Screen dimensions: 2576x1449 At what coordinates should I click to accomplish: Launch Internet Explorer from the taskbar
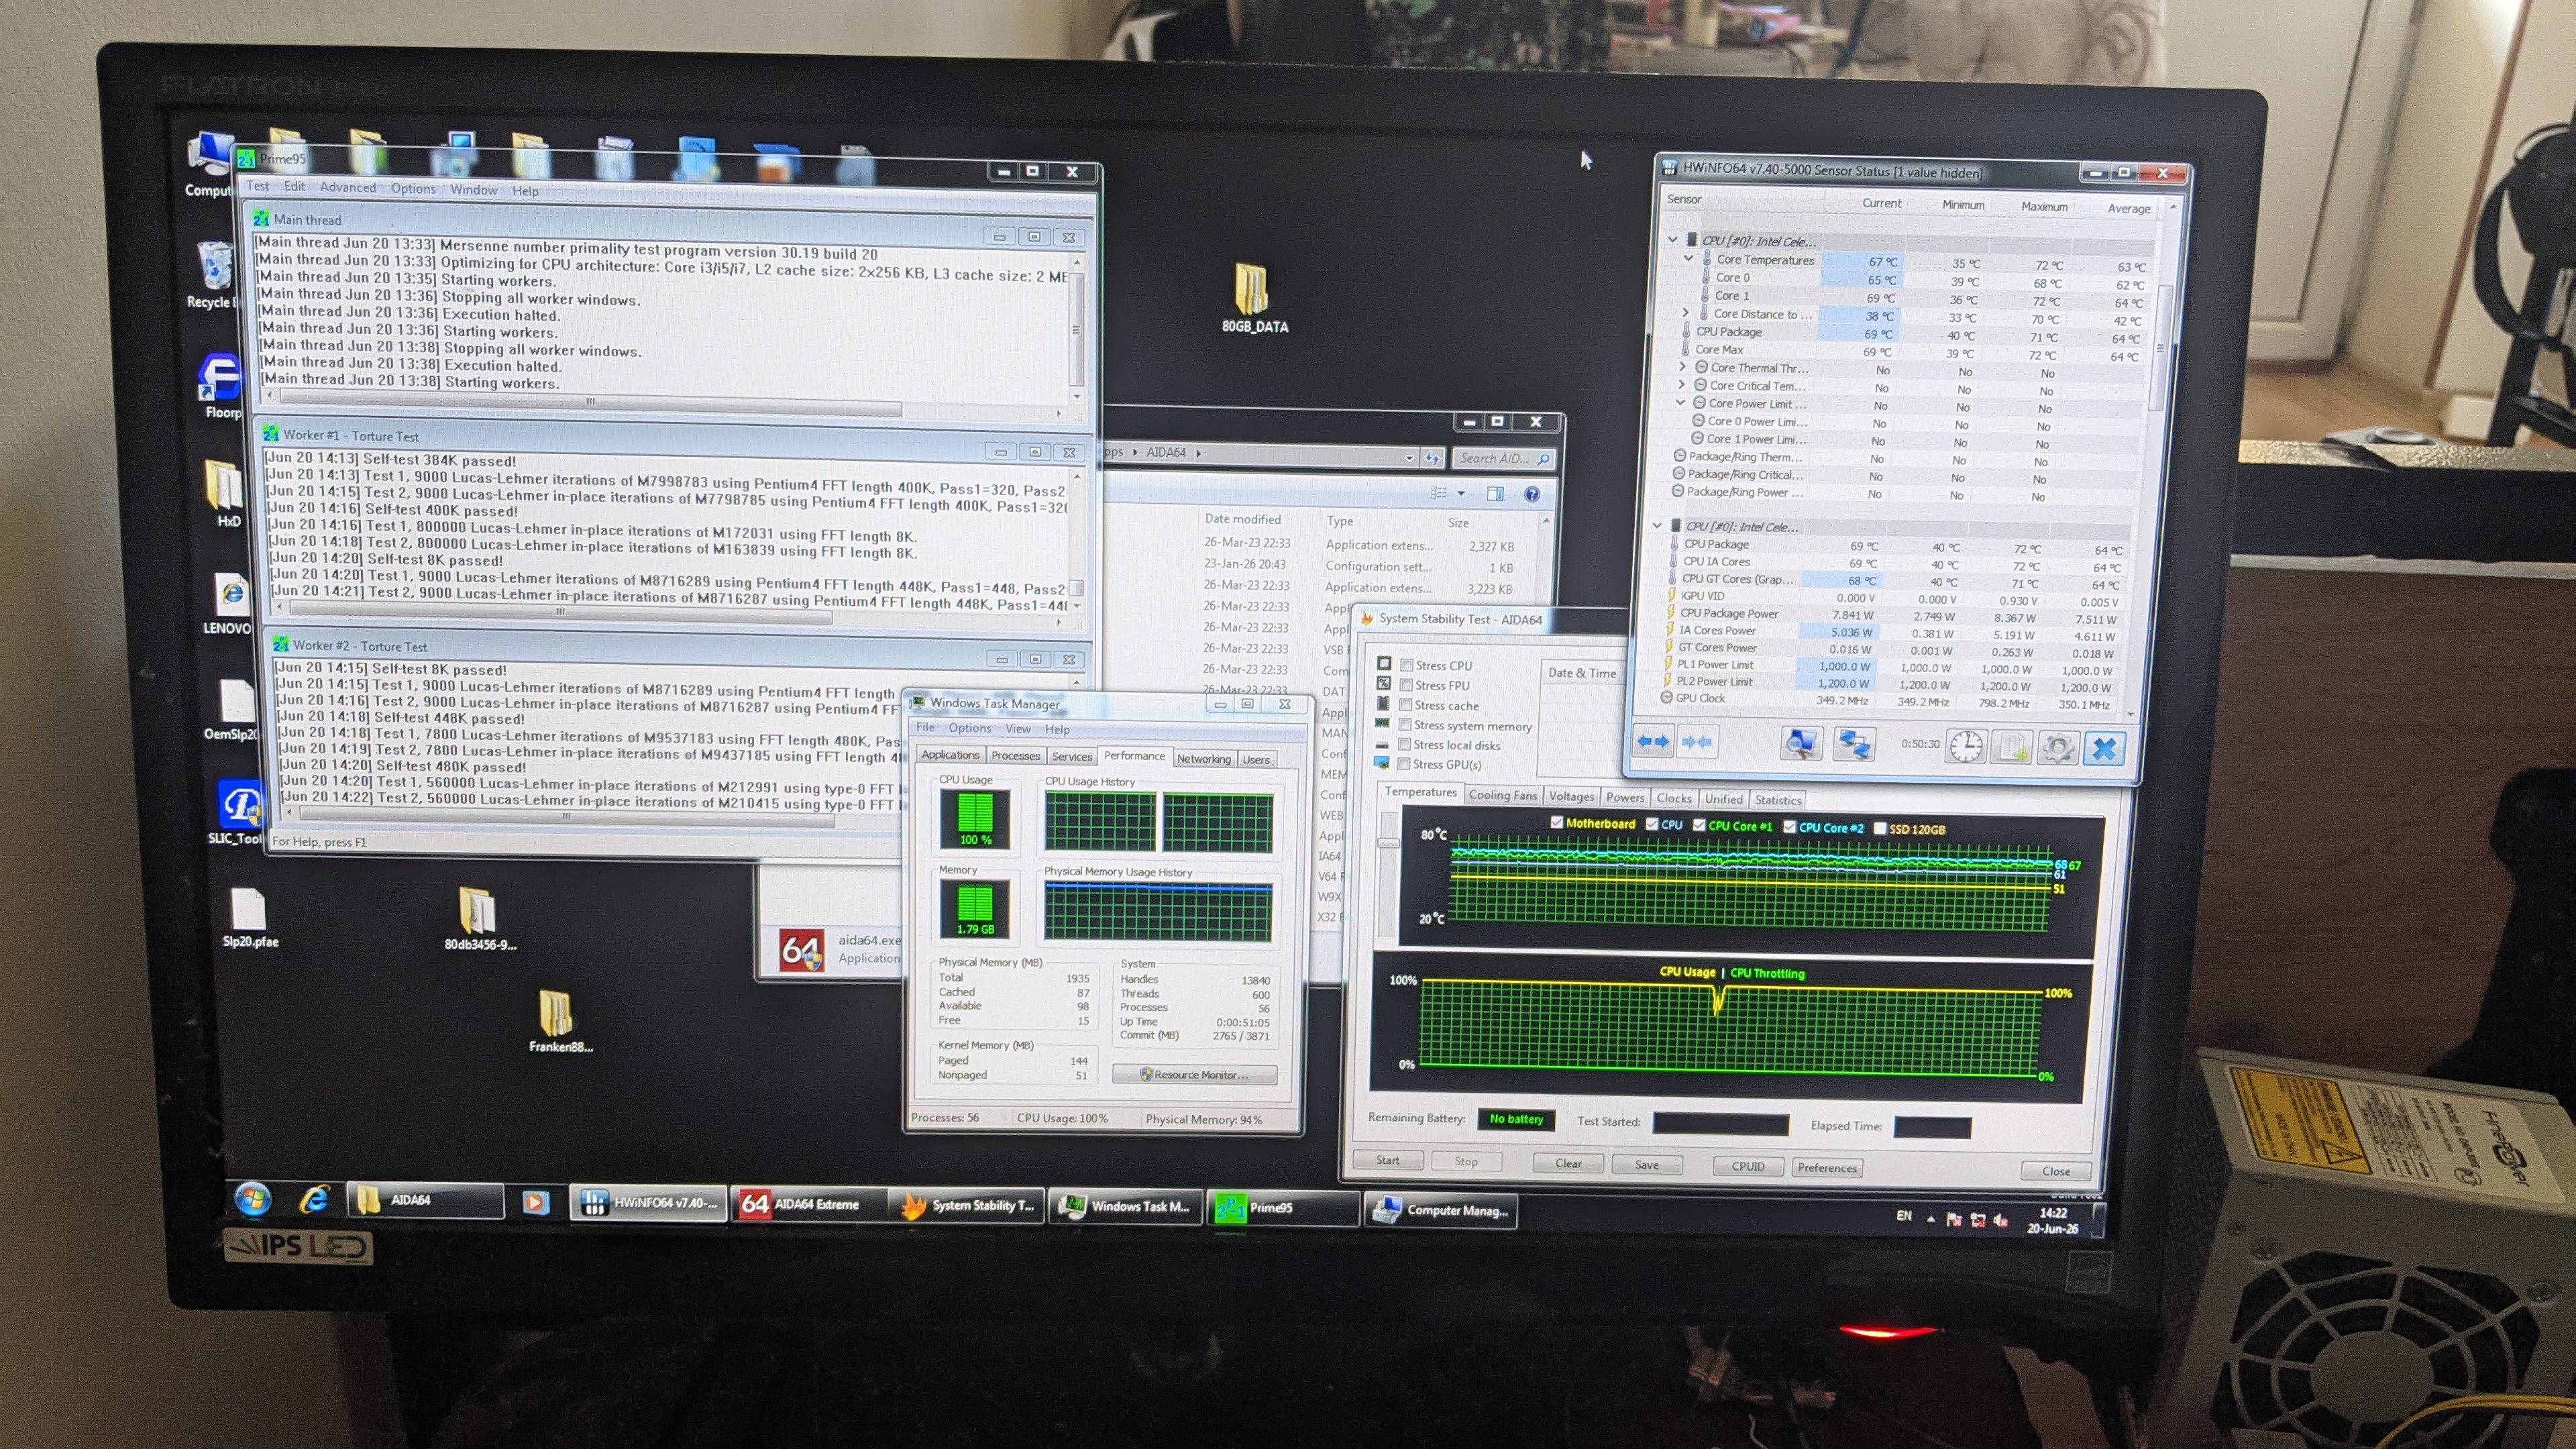pyautogui.click(x=314, y=1199)
